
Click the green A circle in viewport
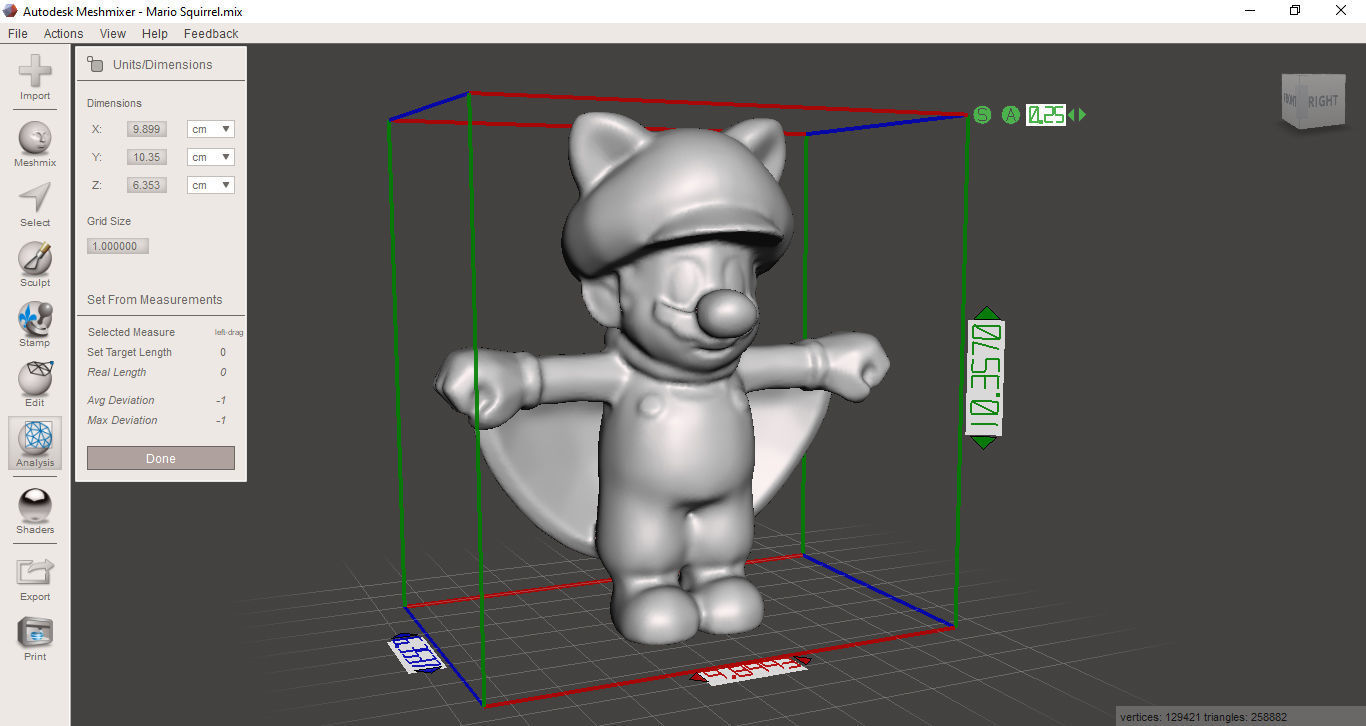(x=1011, y=115)
